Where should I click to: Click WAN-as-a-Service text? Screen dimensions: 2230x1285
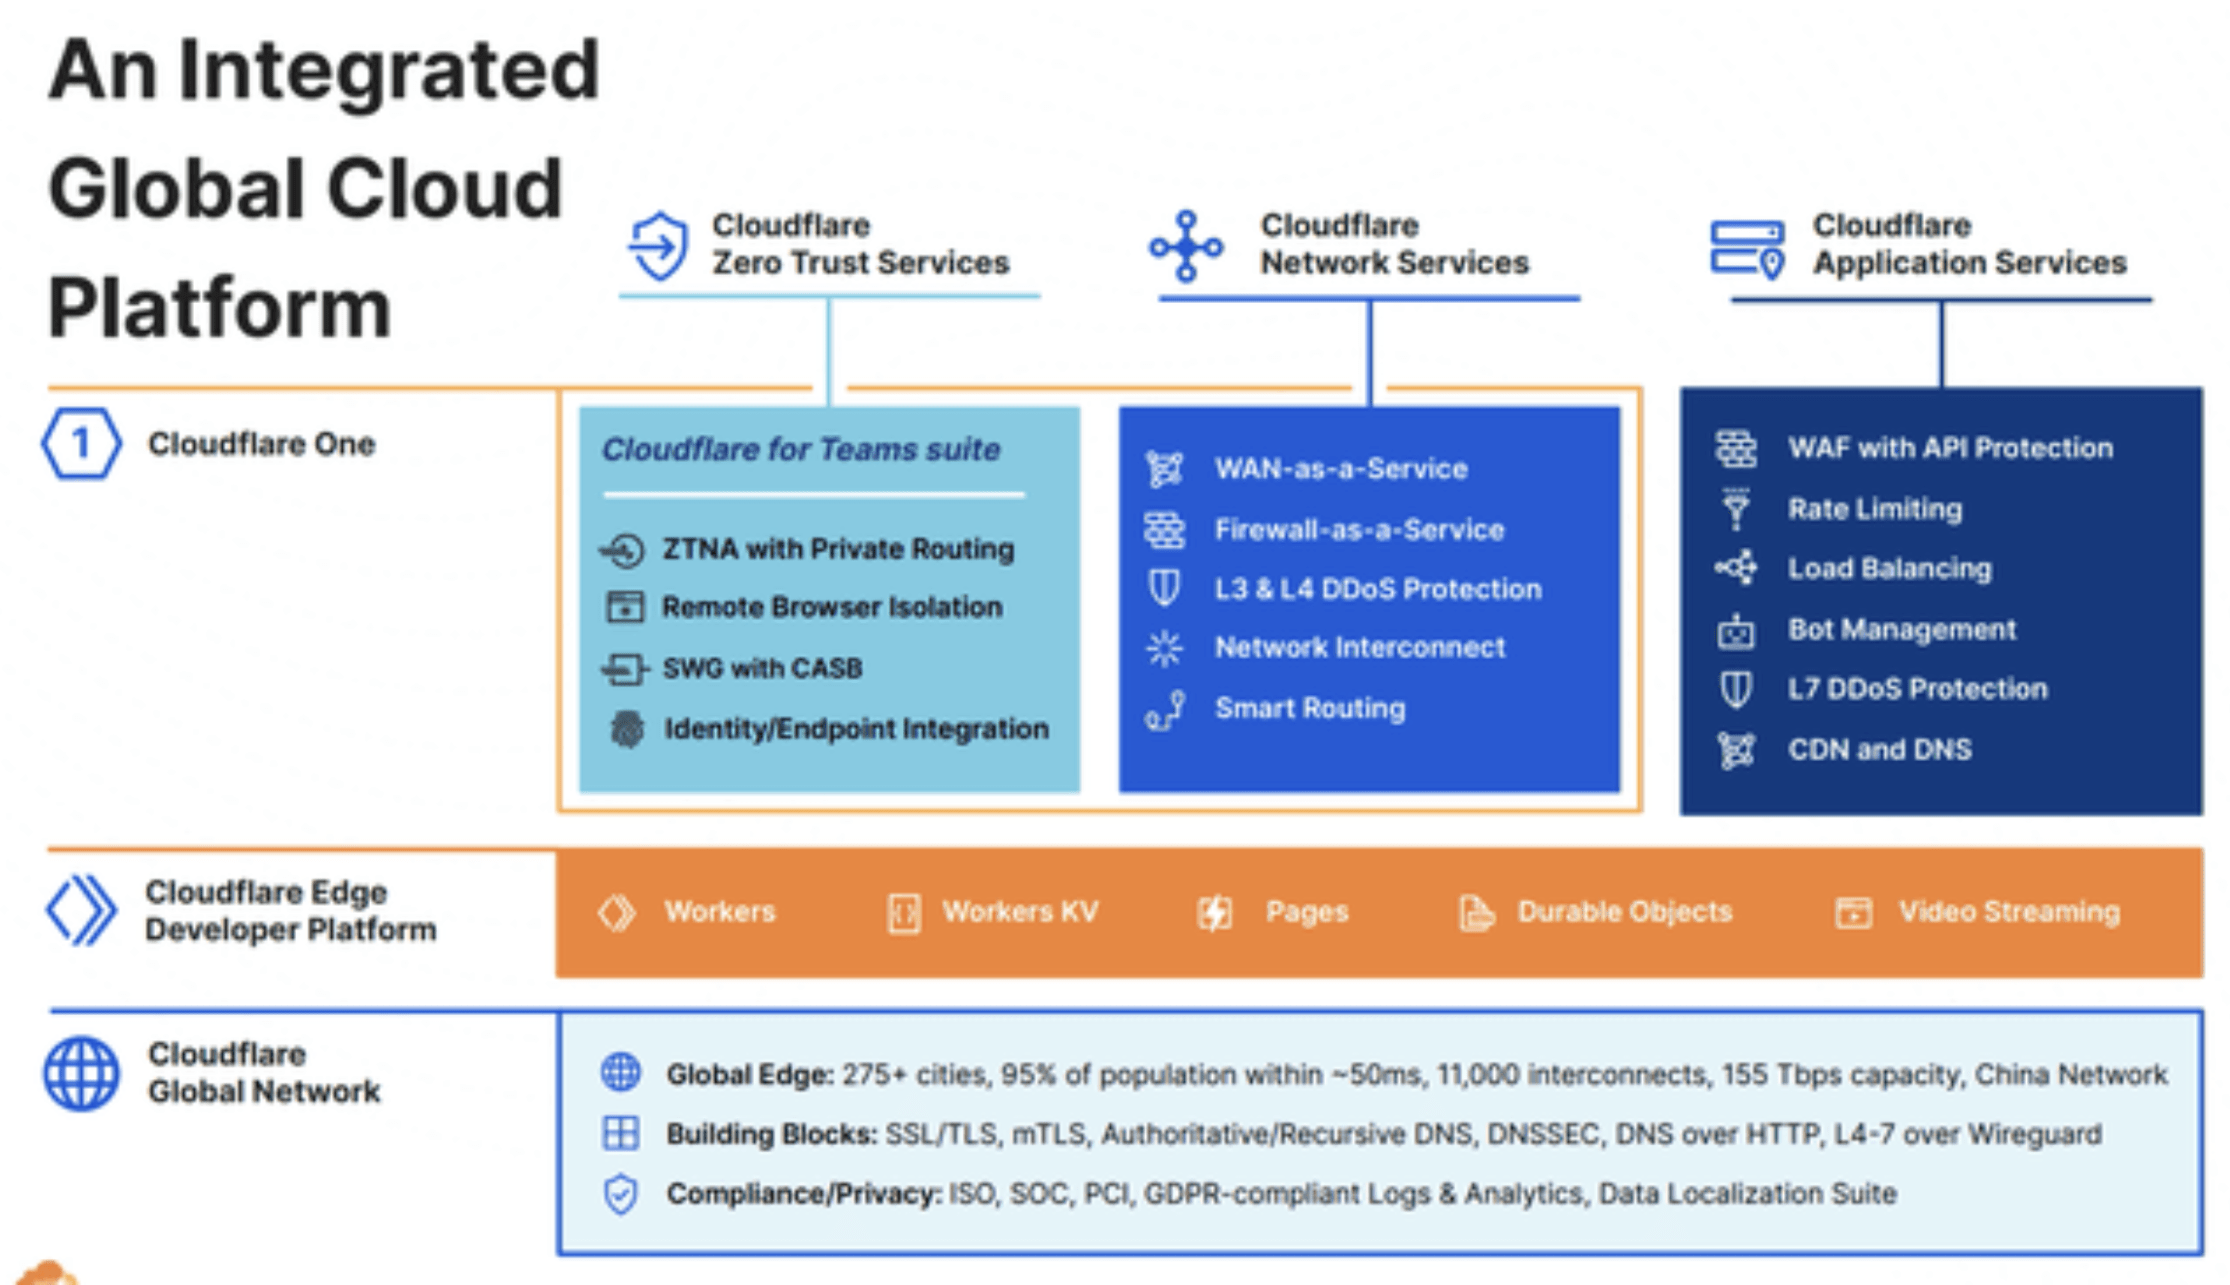tap(1340, 469)
